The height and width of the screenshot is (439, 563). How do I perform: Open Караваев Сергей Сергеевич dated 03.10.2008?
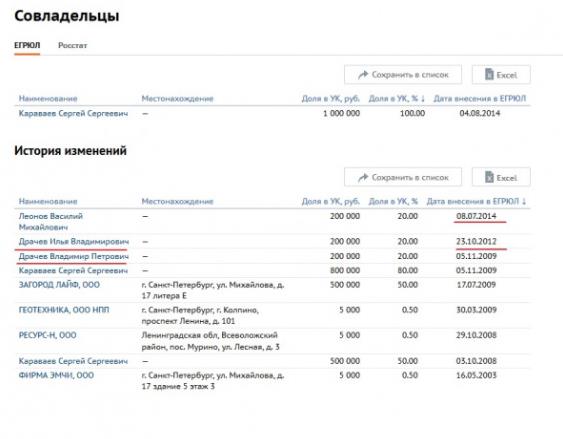(x=73, y=361)
